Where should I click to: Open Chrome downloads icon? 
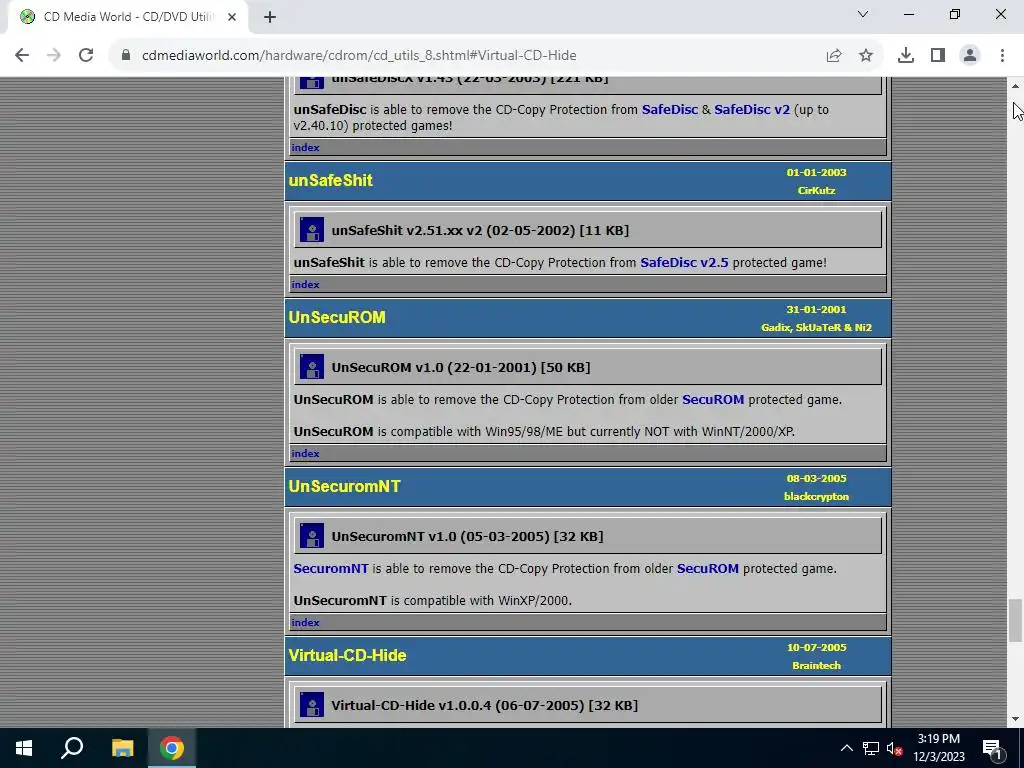coord(906,56)
